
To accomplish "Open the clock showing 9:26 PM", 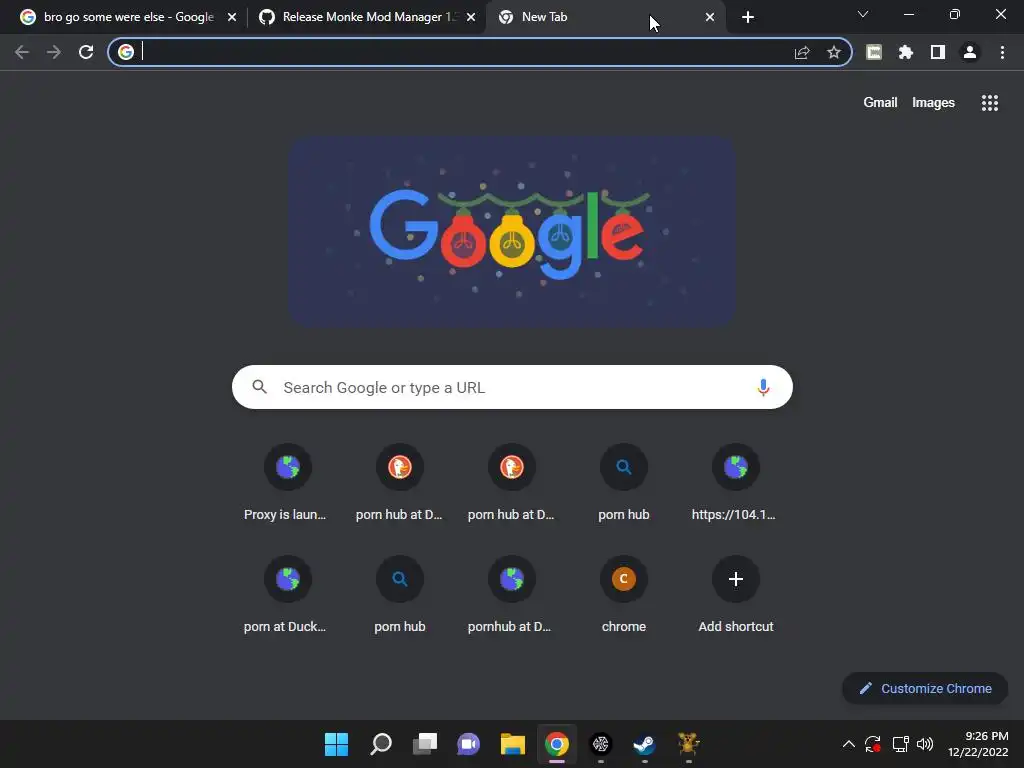I will pyautogui.click(x=978, y=744).
